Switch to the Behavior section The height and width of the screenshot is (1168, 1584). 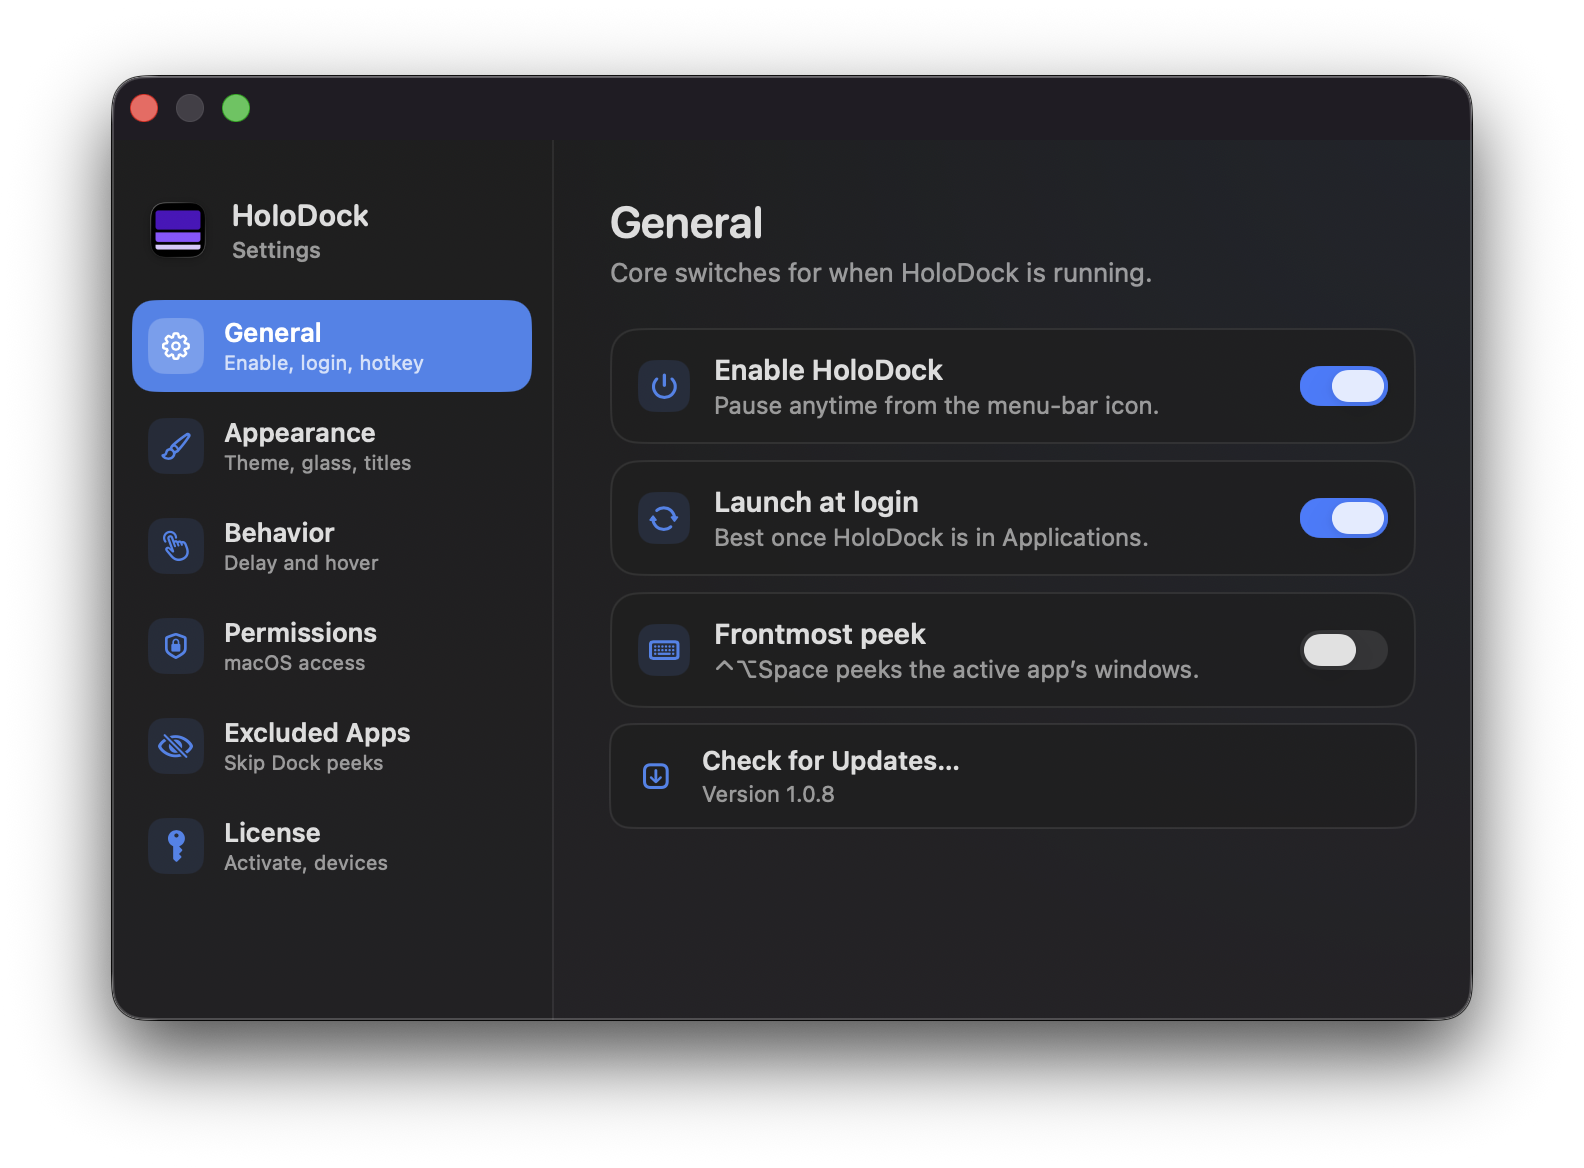pos(332,546)
